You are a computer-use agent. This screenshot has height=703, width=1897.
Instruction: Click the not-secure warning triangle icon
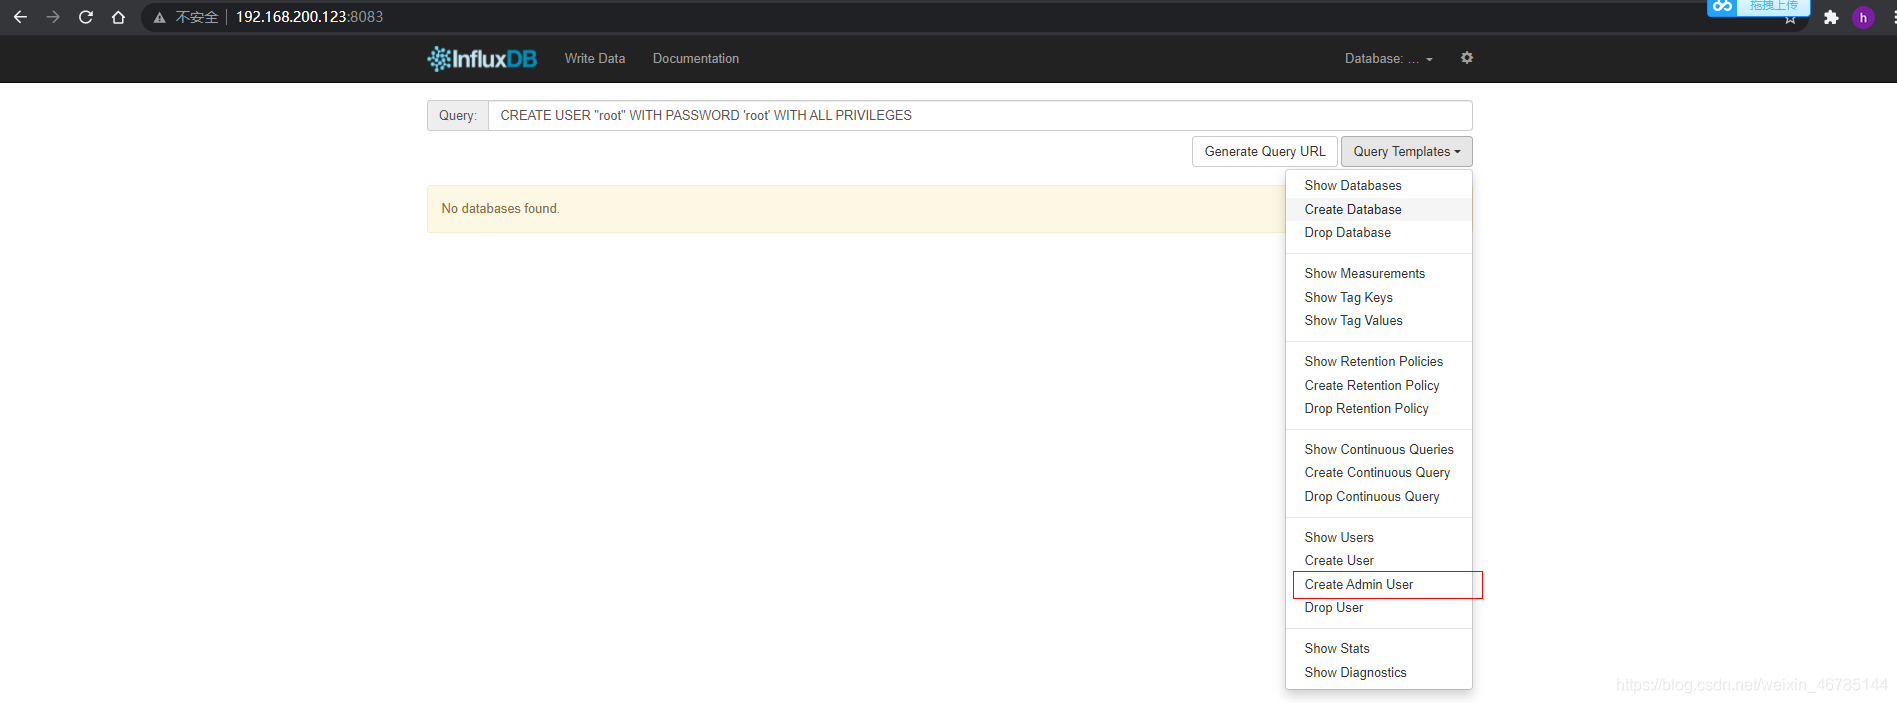click(x=159, y=17)
